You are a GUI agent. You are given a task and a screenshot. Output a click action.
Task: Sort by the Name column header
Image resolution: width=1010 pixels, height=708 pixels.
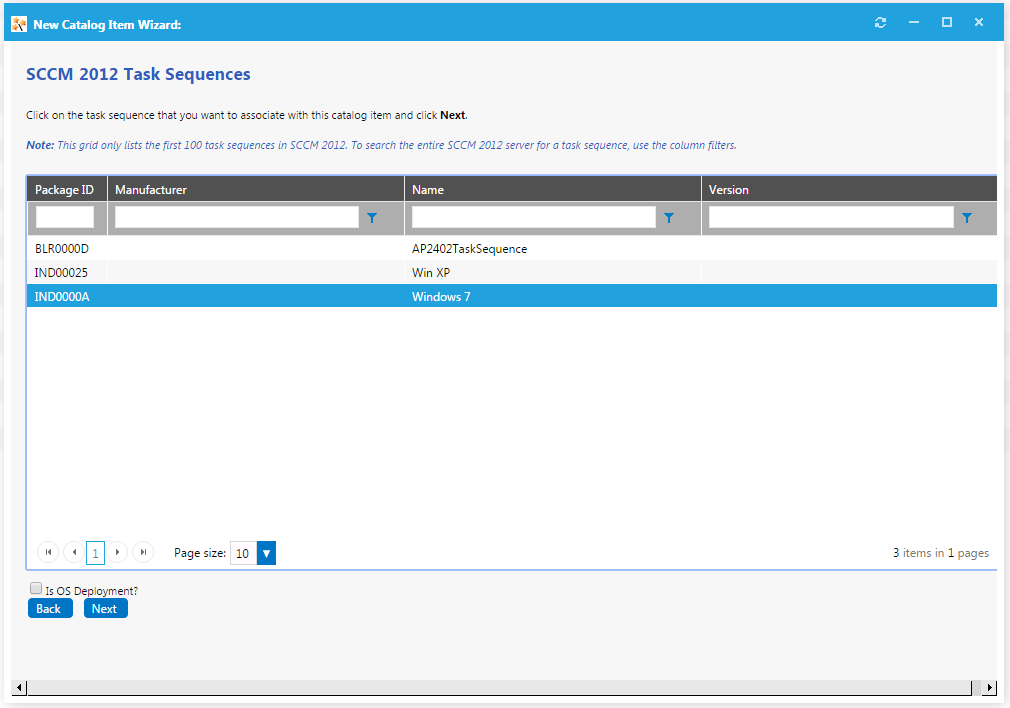click(428, 189)
